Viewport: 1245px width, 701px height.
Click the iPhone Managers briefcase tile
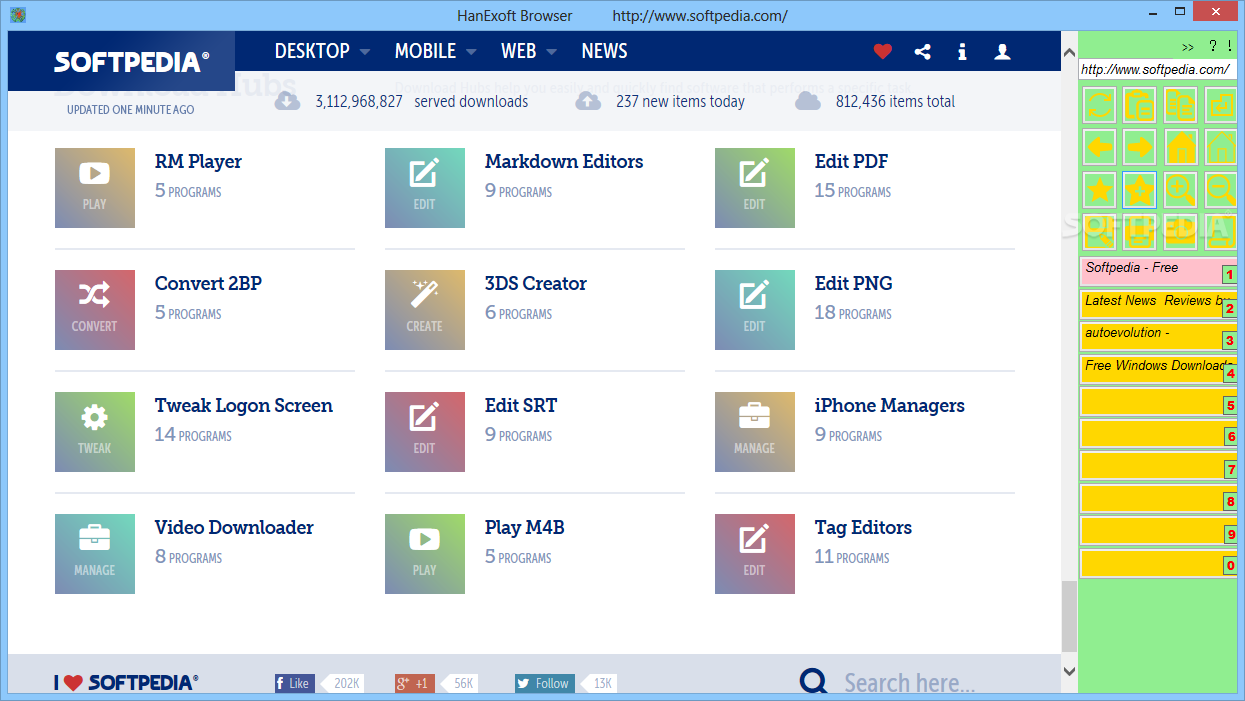coord(755,432)
